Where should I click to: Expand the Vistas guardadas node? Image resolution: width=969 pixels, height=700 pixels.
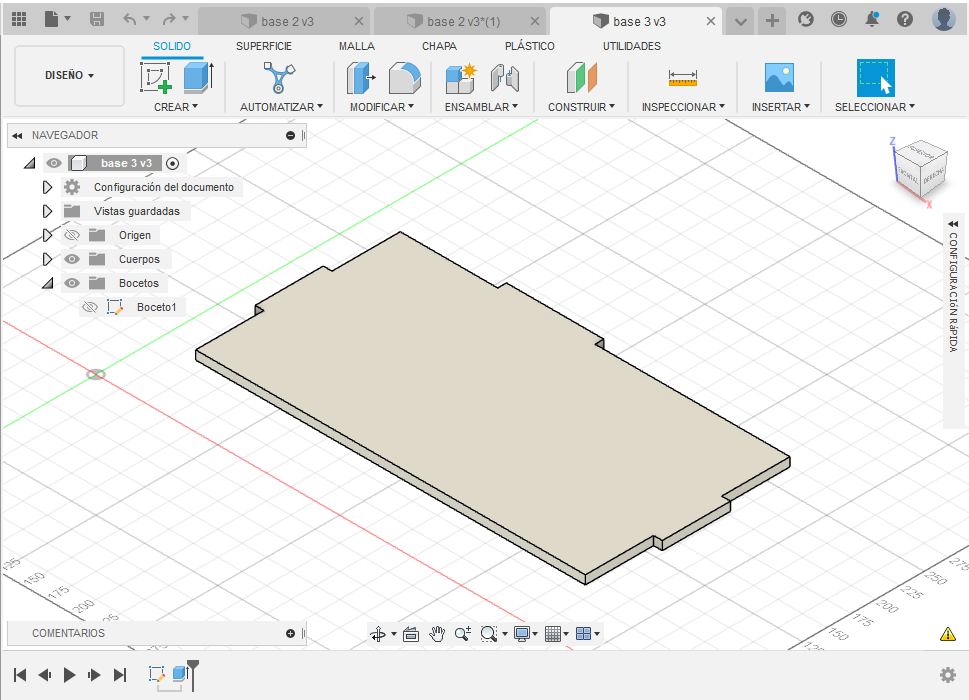pyautogui.click(x=47, y=211)
